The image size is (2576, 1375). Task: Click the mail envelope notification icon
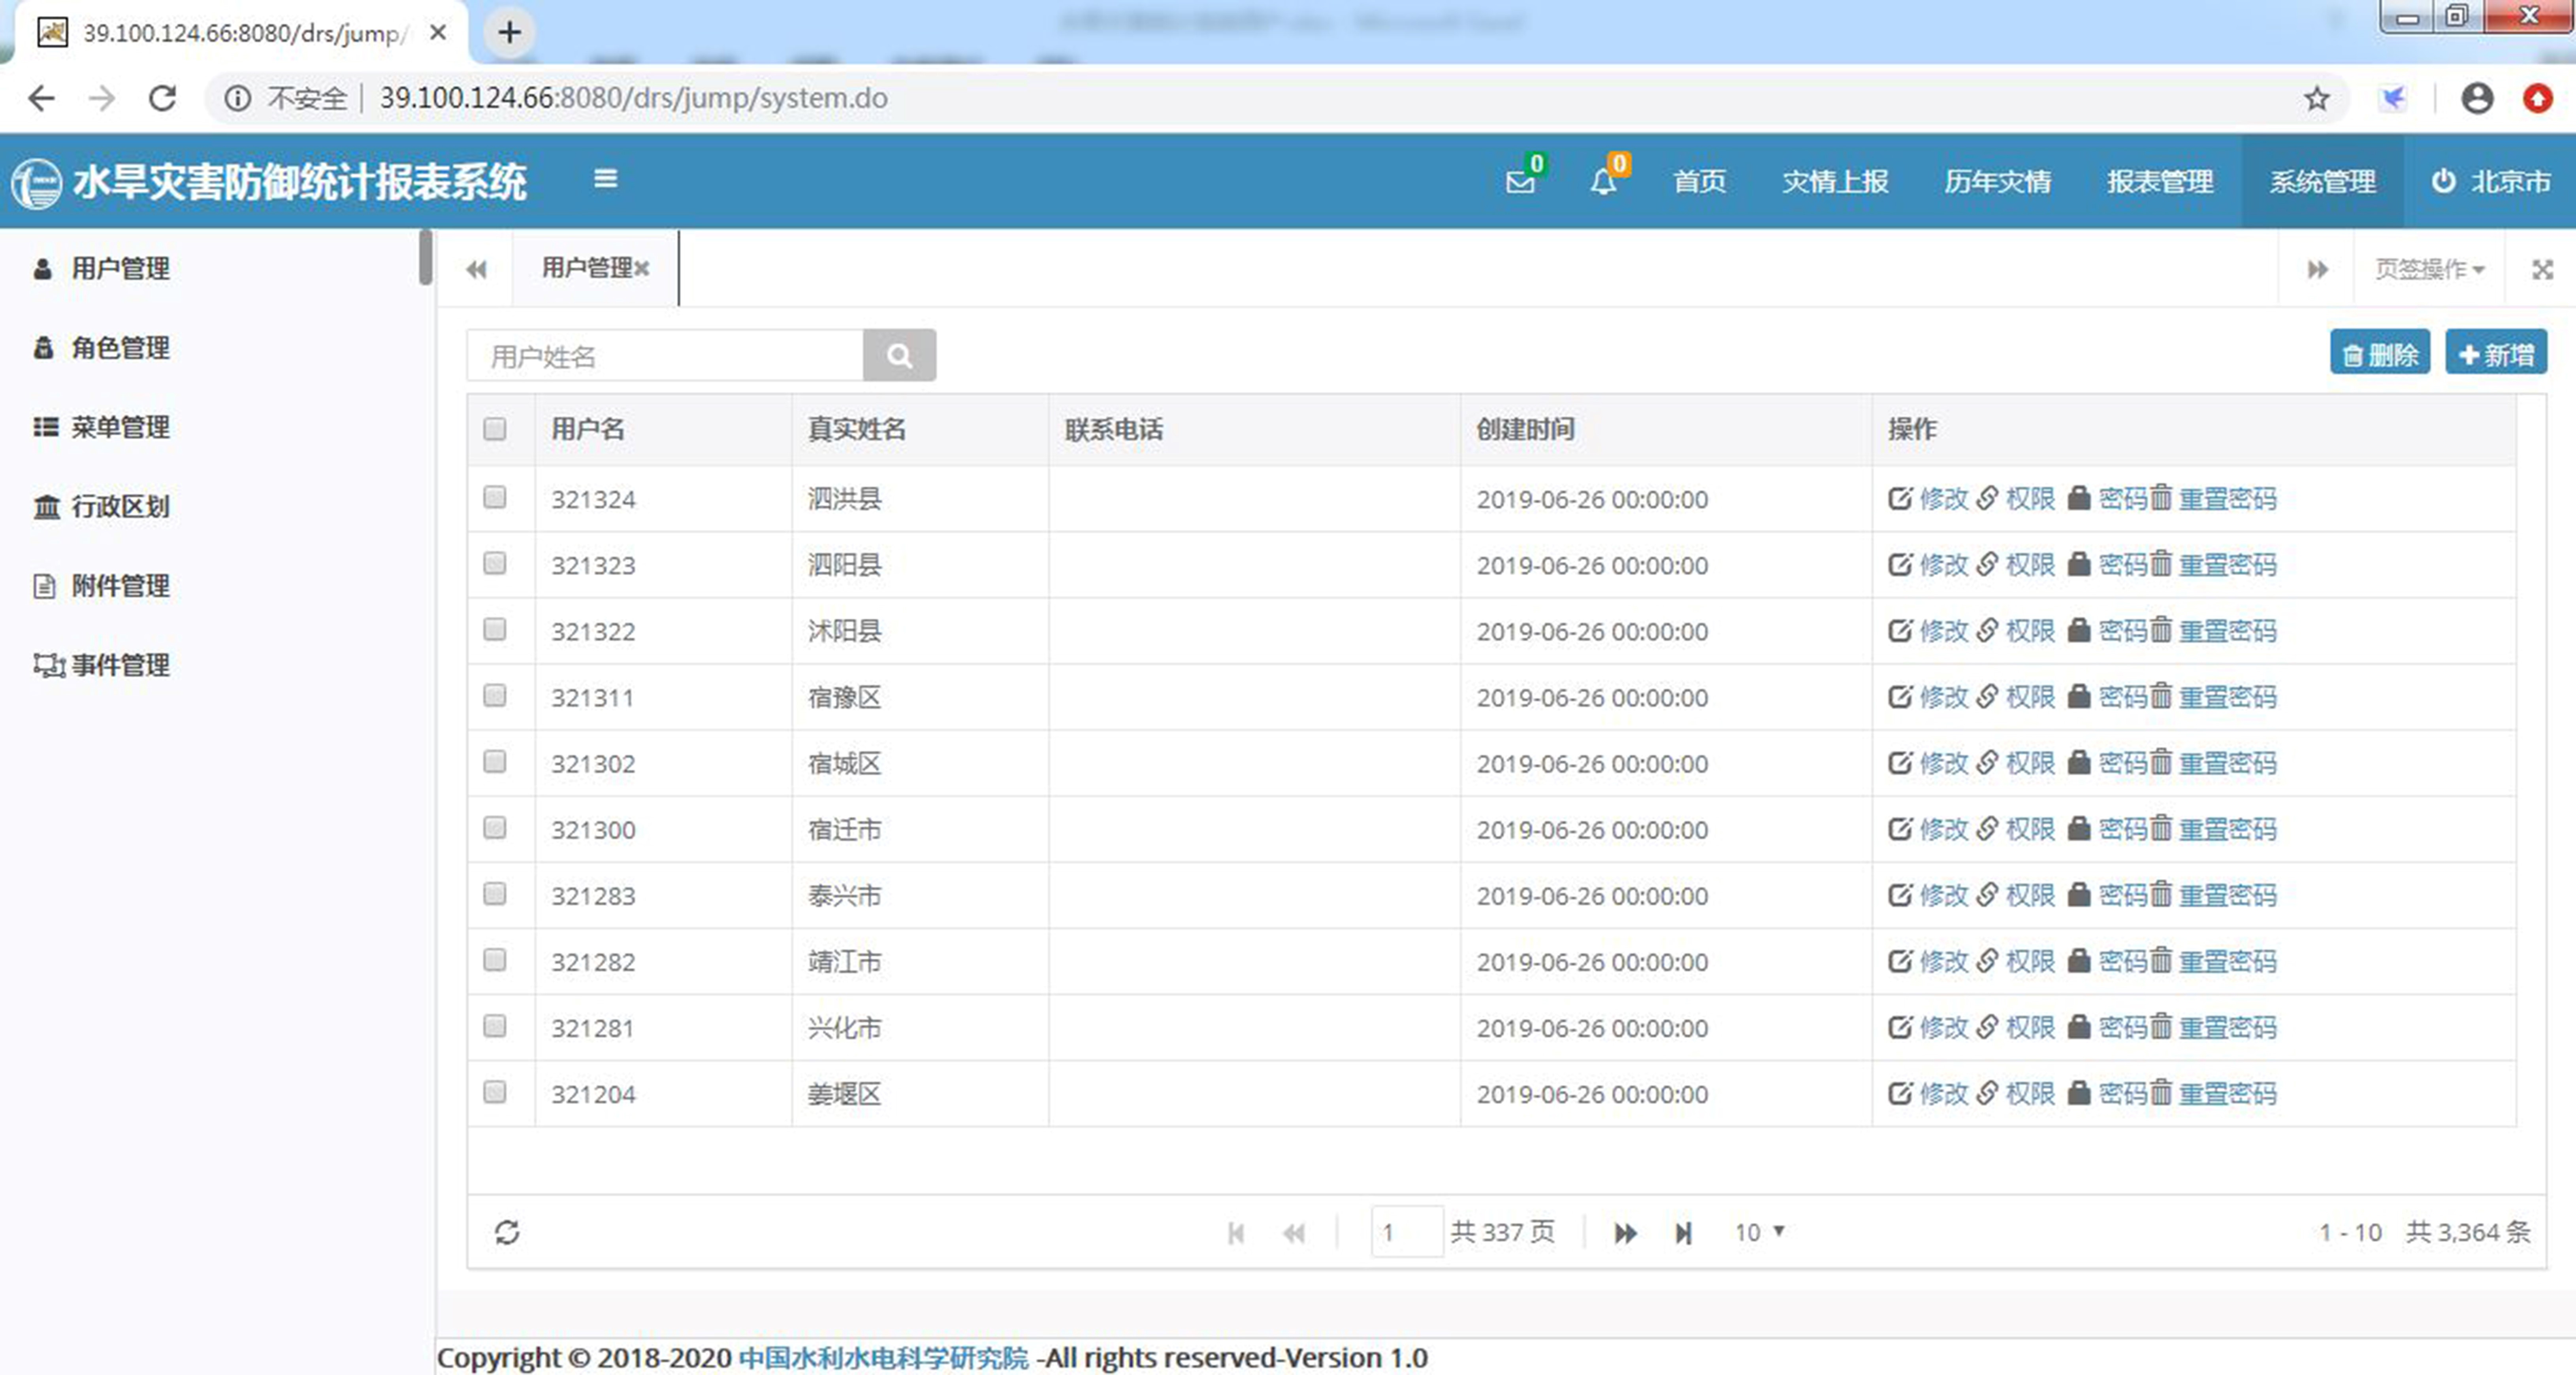[x=1520, y=182]
